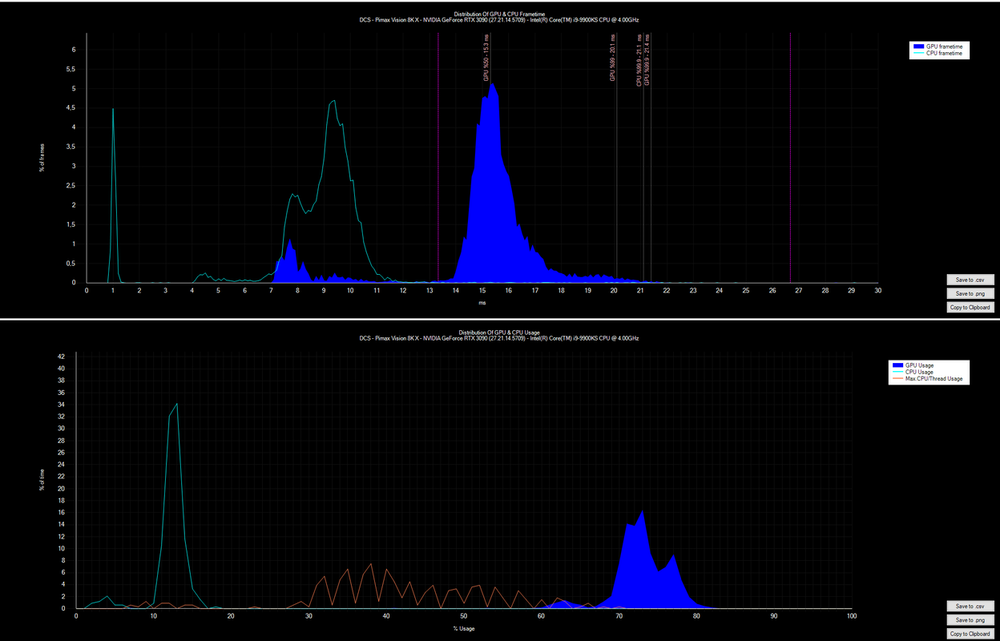Click the '42' tick on the usage y-axis
1000x641 pixels.
[x=62, y=356]
